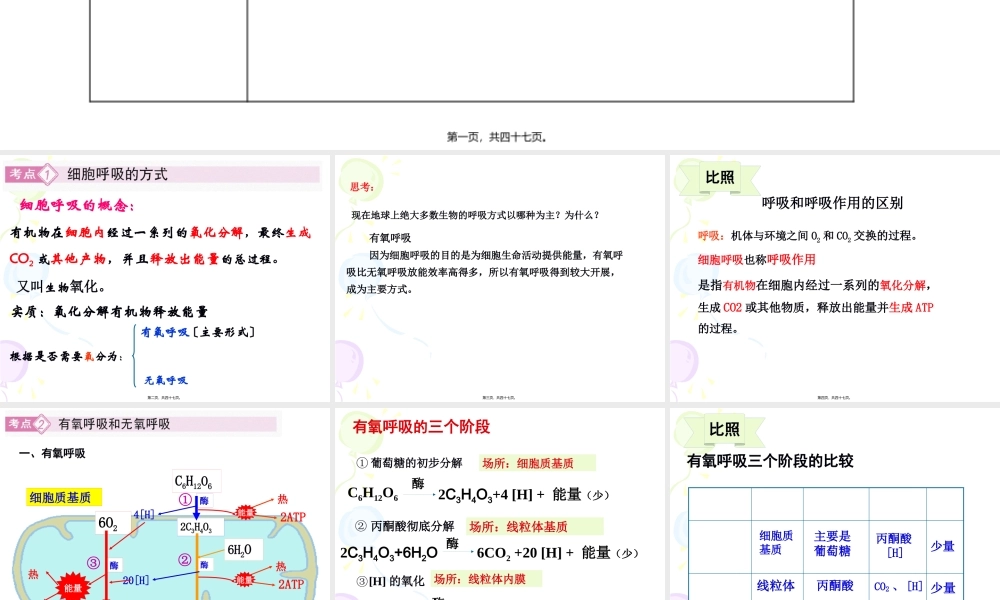Open the 思考 question slide
1000x600 pixels.
coord(500,278)
